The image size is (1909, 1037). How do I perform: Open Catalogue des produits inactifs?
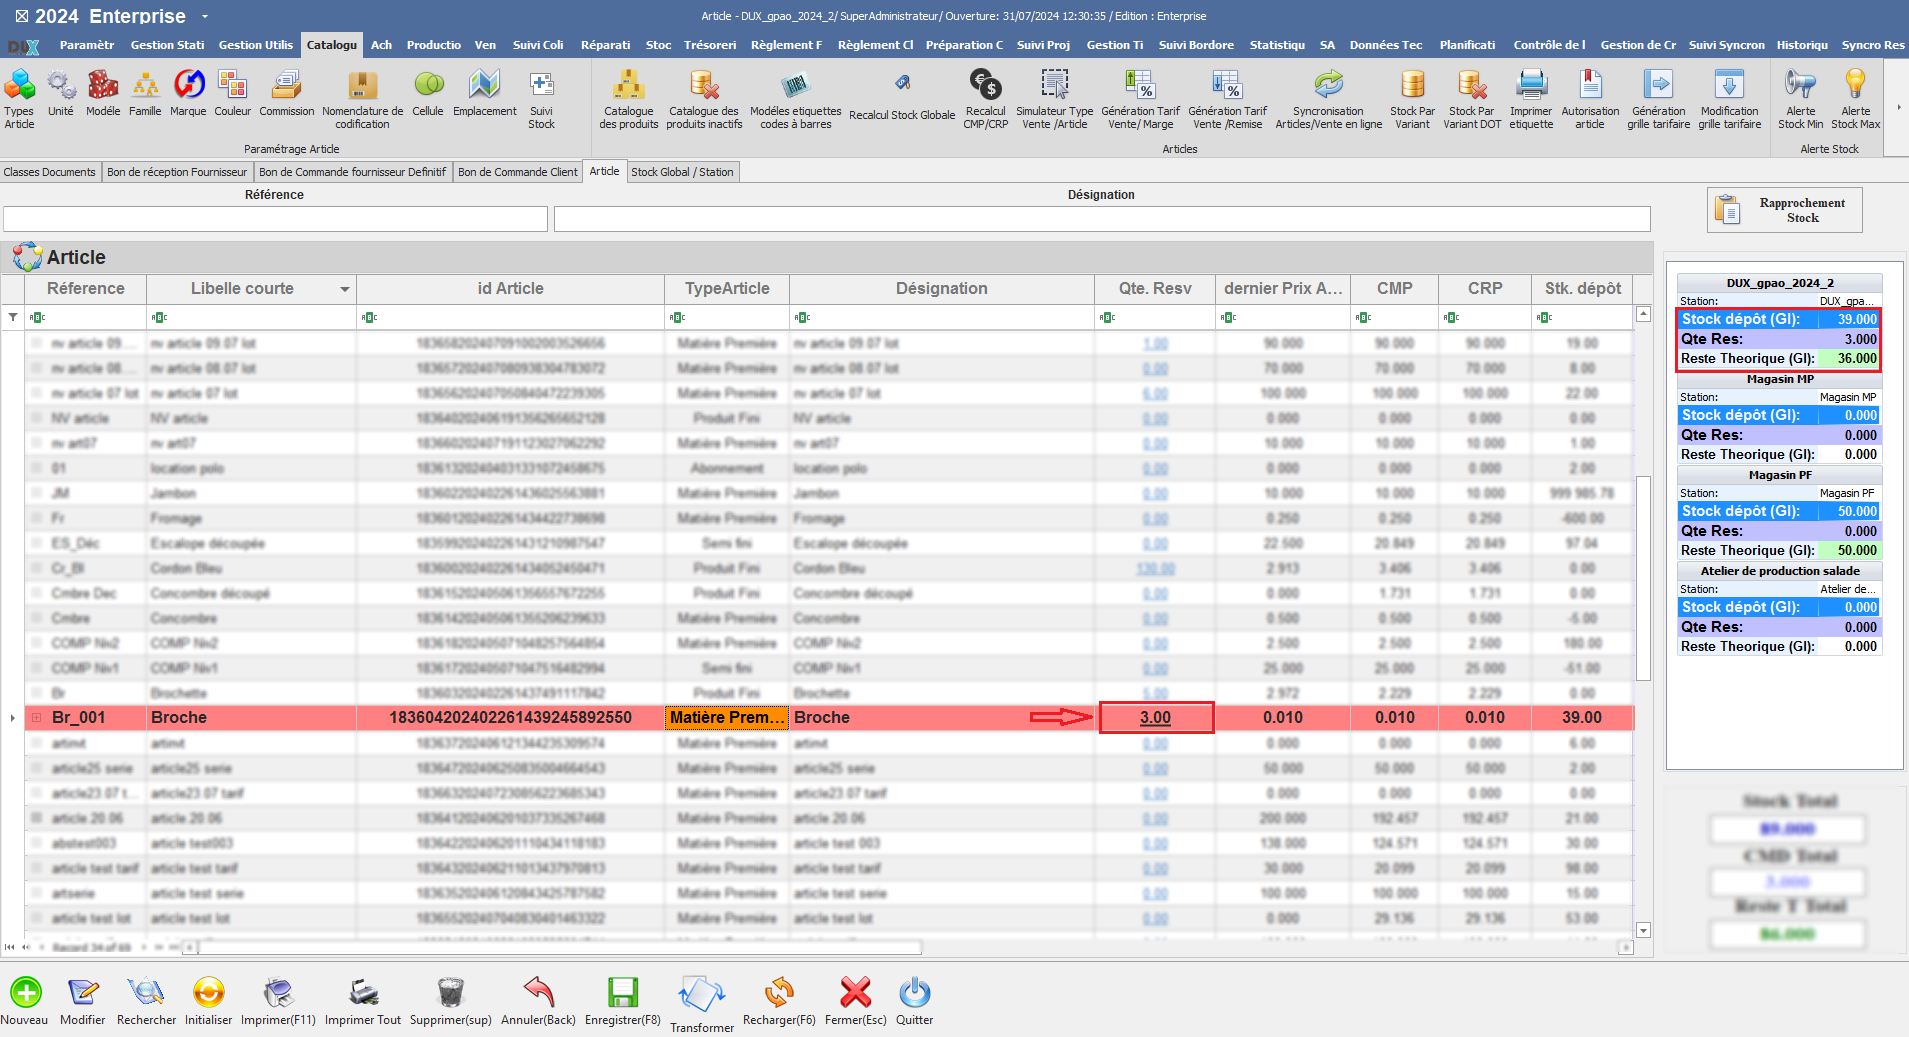(x=704, y=98)
